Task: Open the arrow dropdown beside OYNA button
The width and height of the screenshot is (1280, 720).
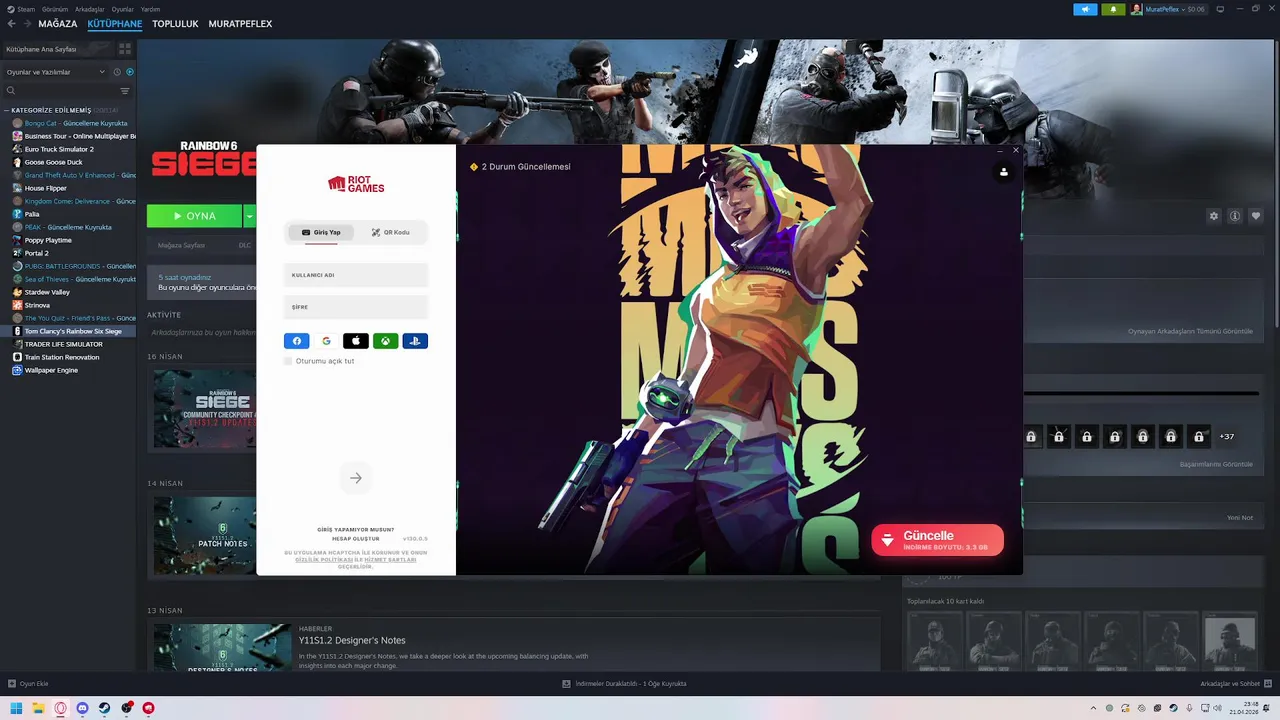Action: tap(249, 216)
